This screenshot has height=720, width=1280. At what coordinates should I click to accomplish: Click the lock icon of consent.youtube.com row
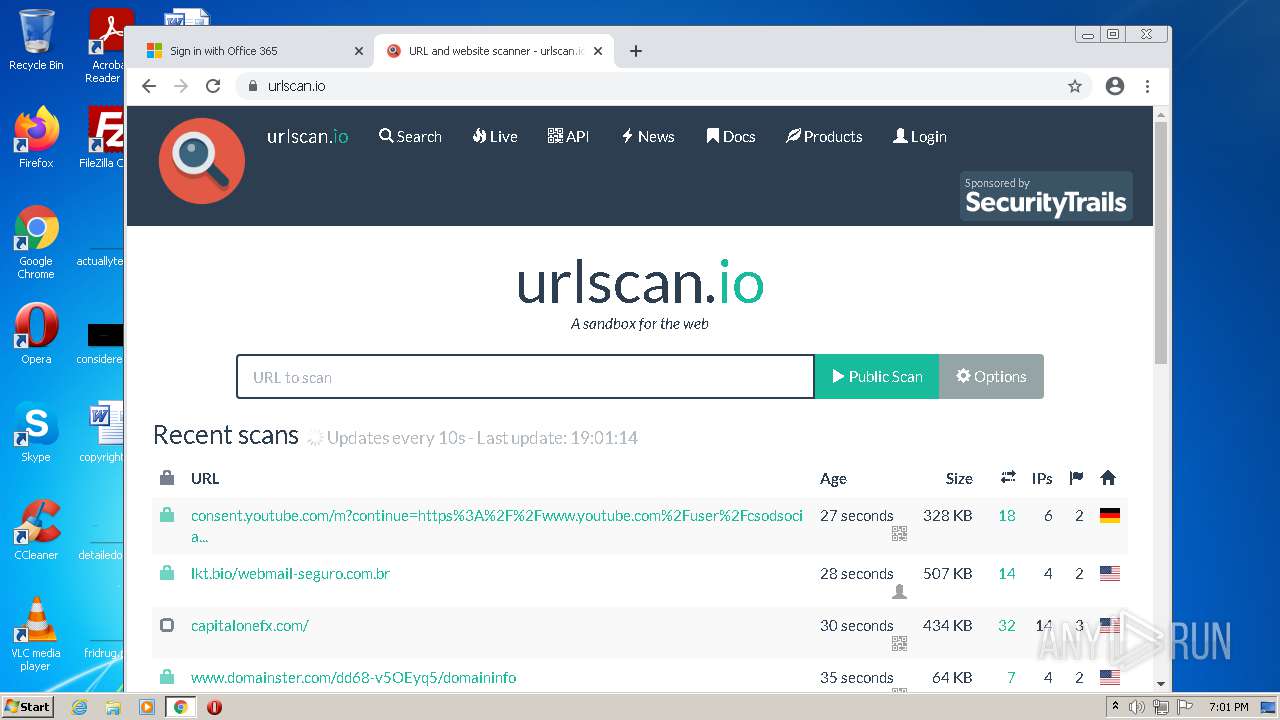[x=167, y=515]
